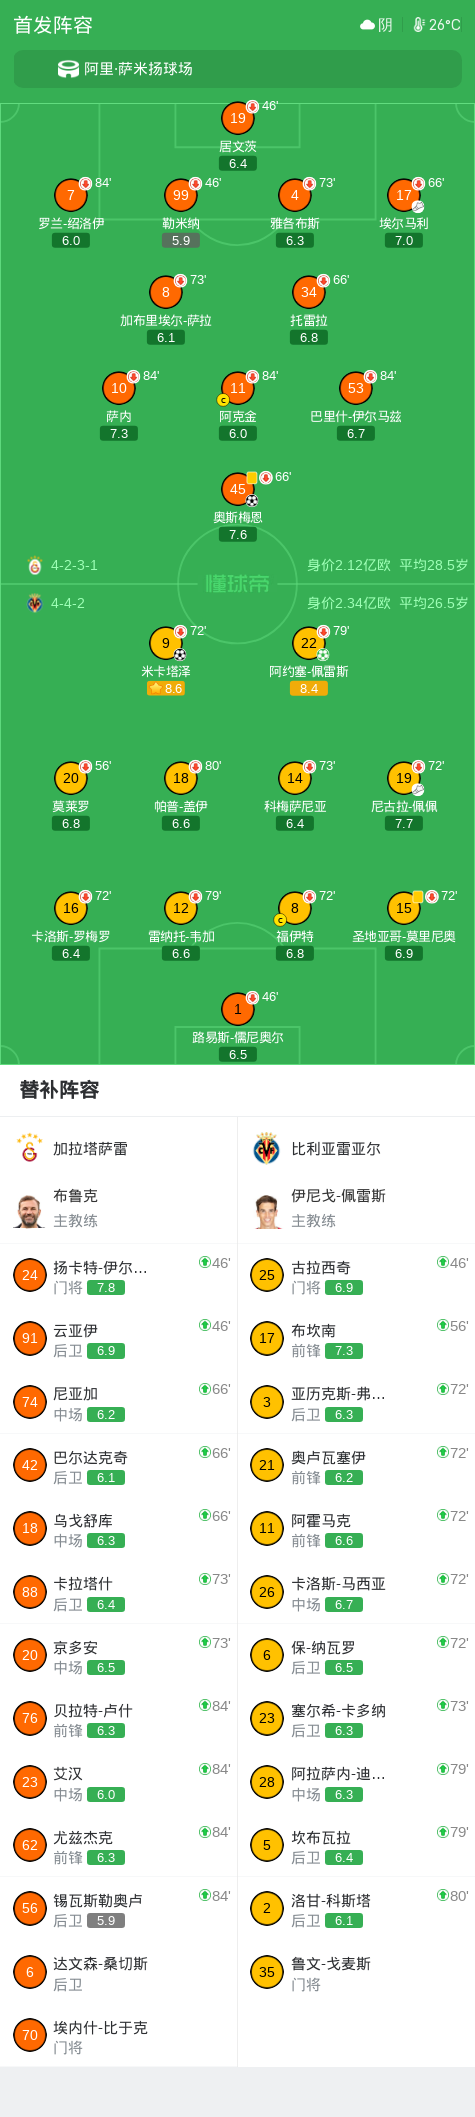Screen dimensions: 475x2117
Task: Tap the stadium icon beside 阿里·萨米扬球场
Action: [x=68, y=69]
